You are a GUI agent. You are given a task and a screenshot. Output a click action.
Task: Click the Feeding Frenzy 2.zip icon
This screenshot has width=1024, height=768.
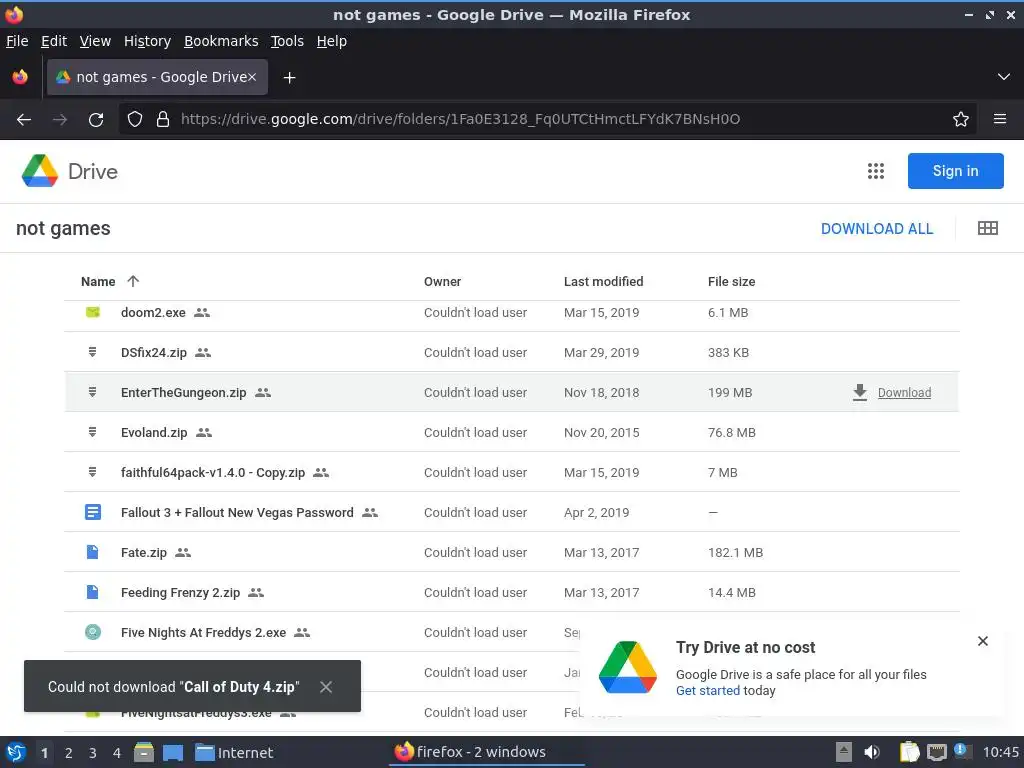click(x=93, y=592)
